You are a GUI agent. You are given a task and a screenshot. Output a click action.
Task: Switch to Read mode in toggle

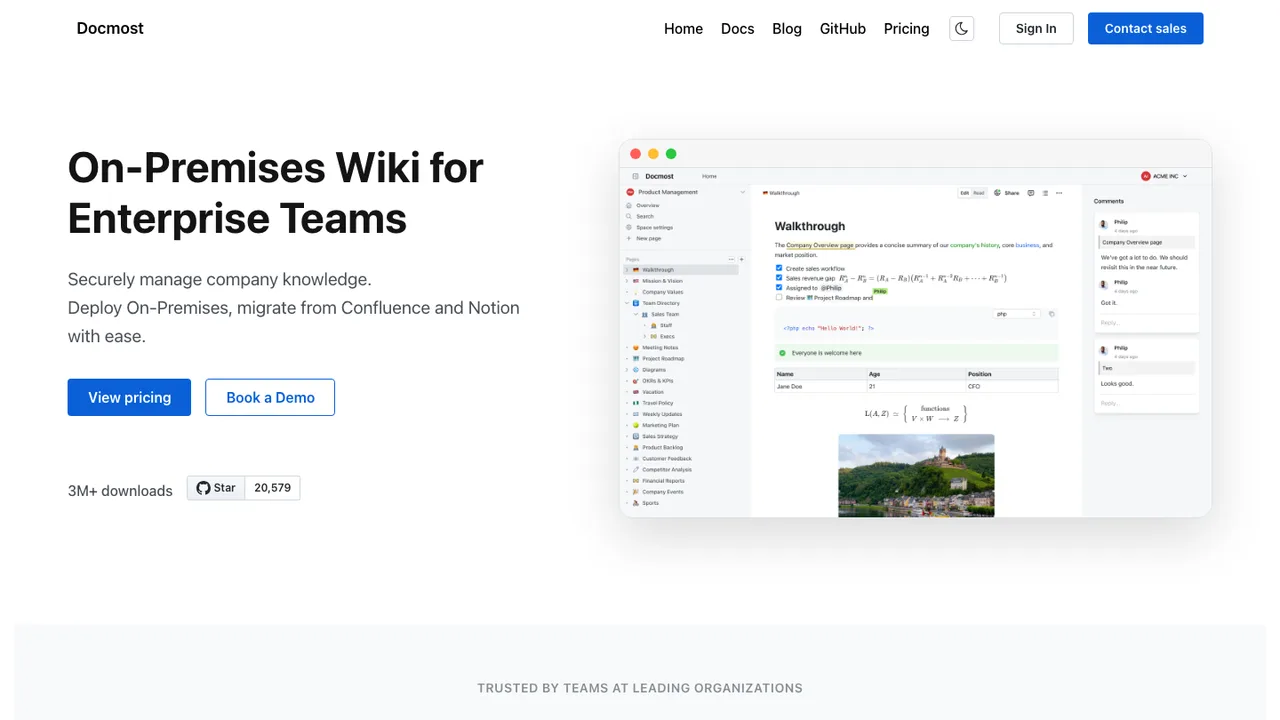[979, 193]
